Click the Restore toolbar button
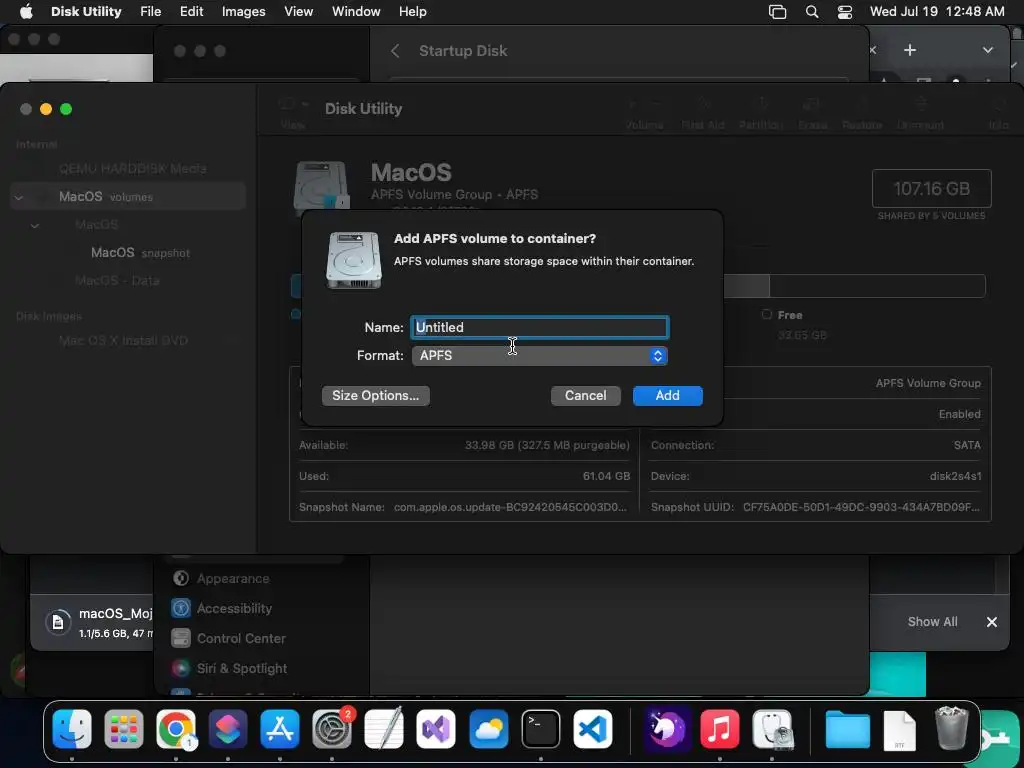This screenshot has width=1024, height=768. [862, 114]
